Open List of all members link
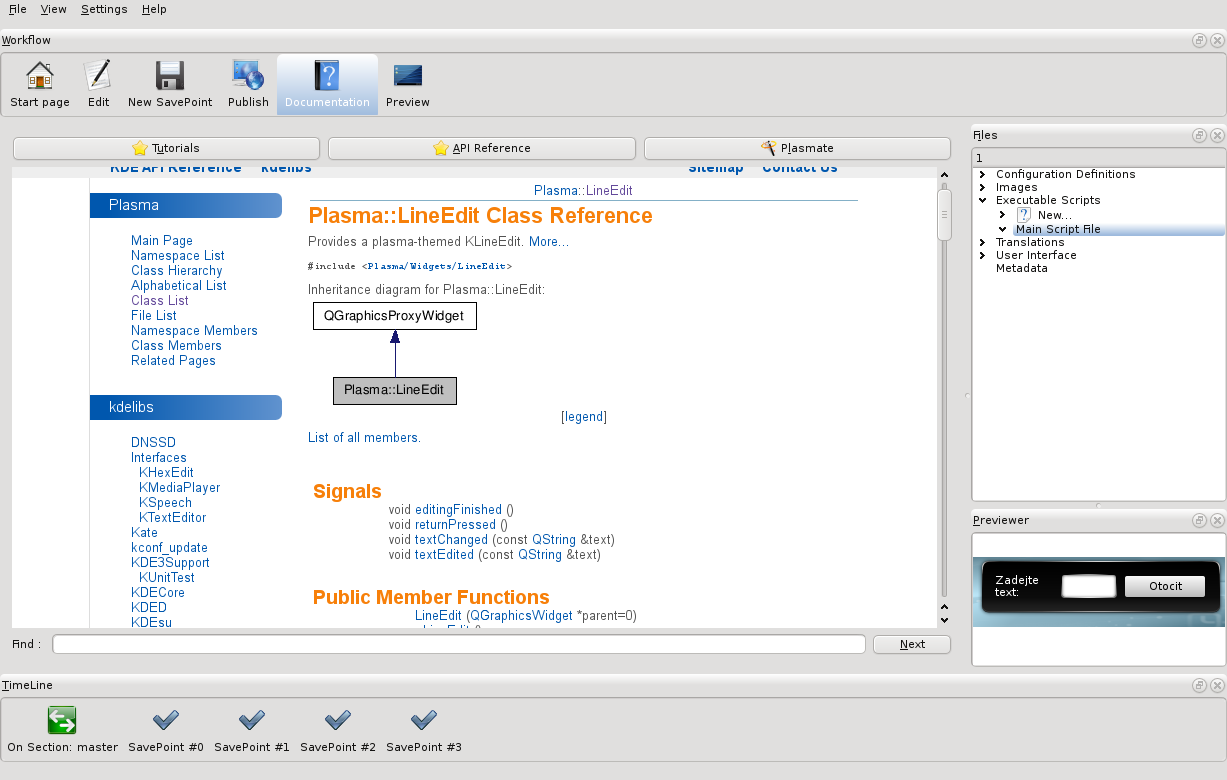The height and width of the screenshot is (780, 1227). [364, 437]
